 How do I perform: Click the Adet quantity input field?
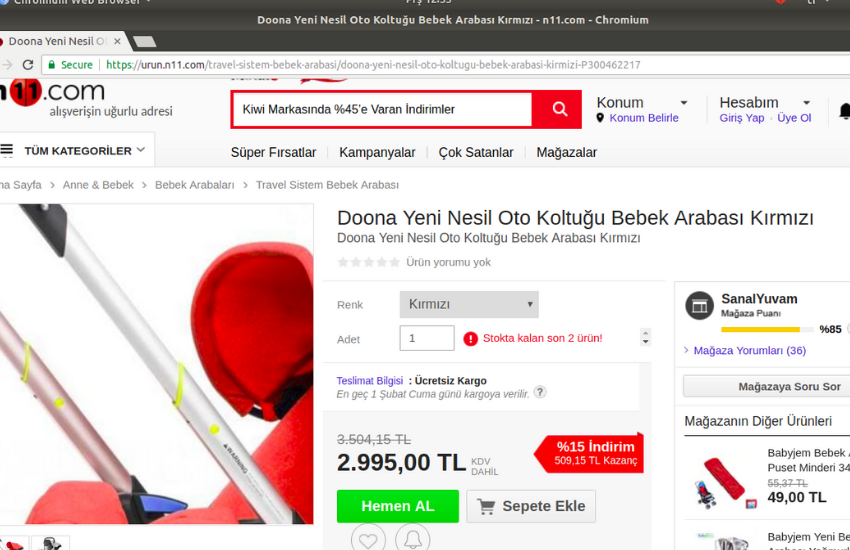click(426, 338)
